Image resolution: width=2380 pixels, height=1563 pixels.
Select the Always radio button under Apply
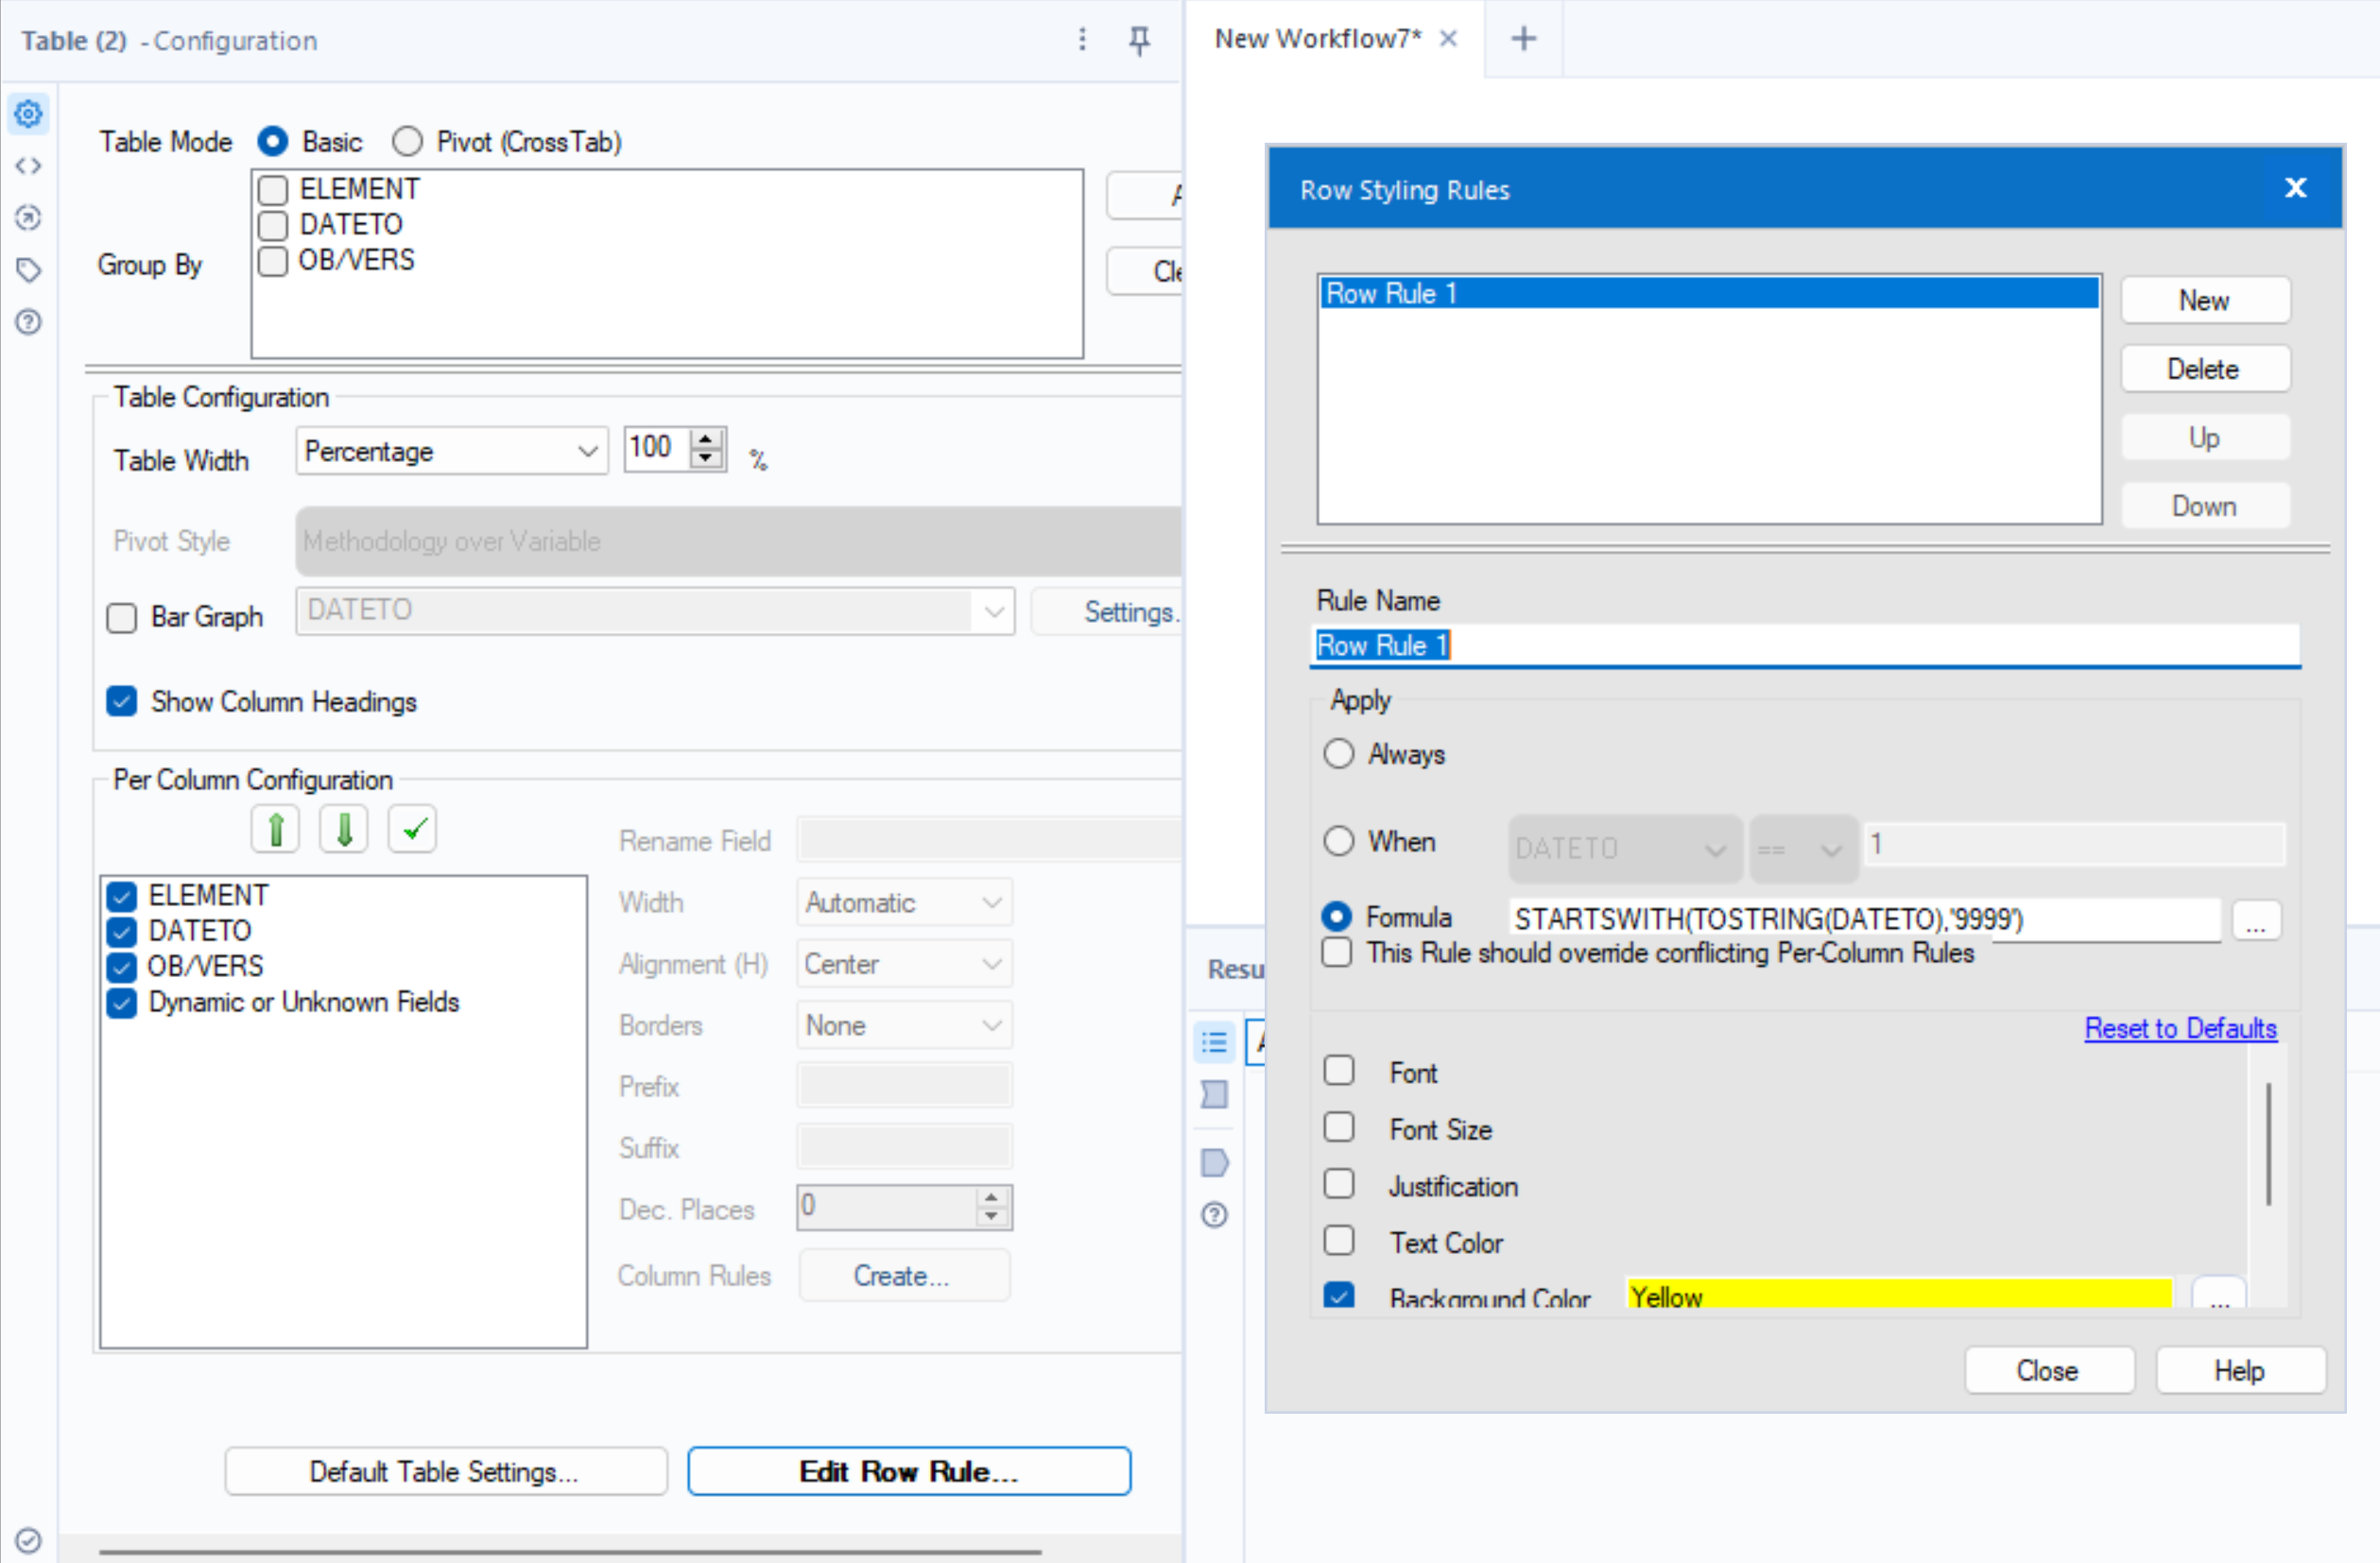tap(1339, 754)
